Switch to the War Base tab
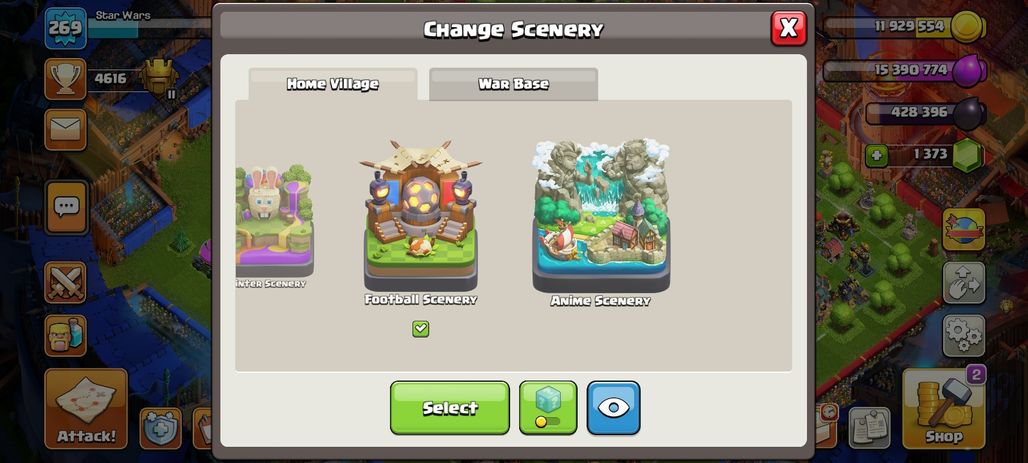Image resolution: width=1028 pixels, height=463 pixels. coord(513,84)
